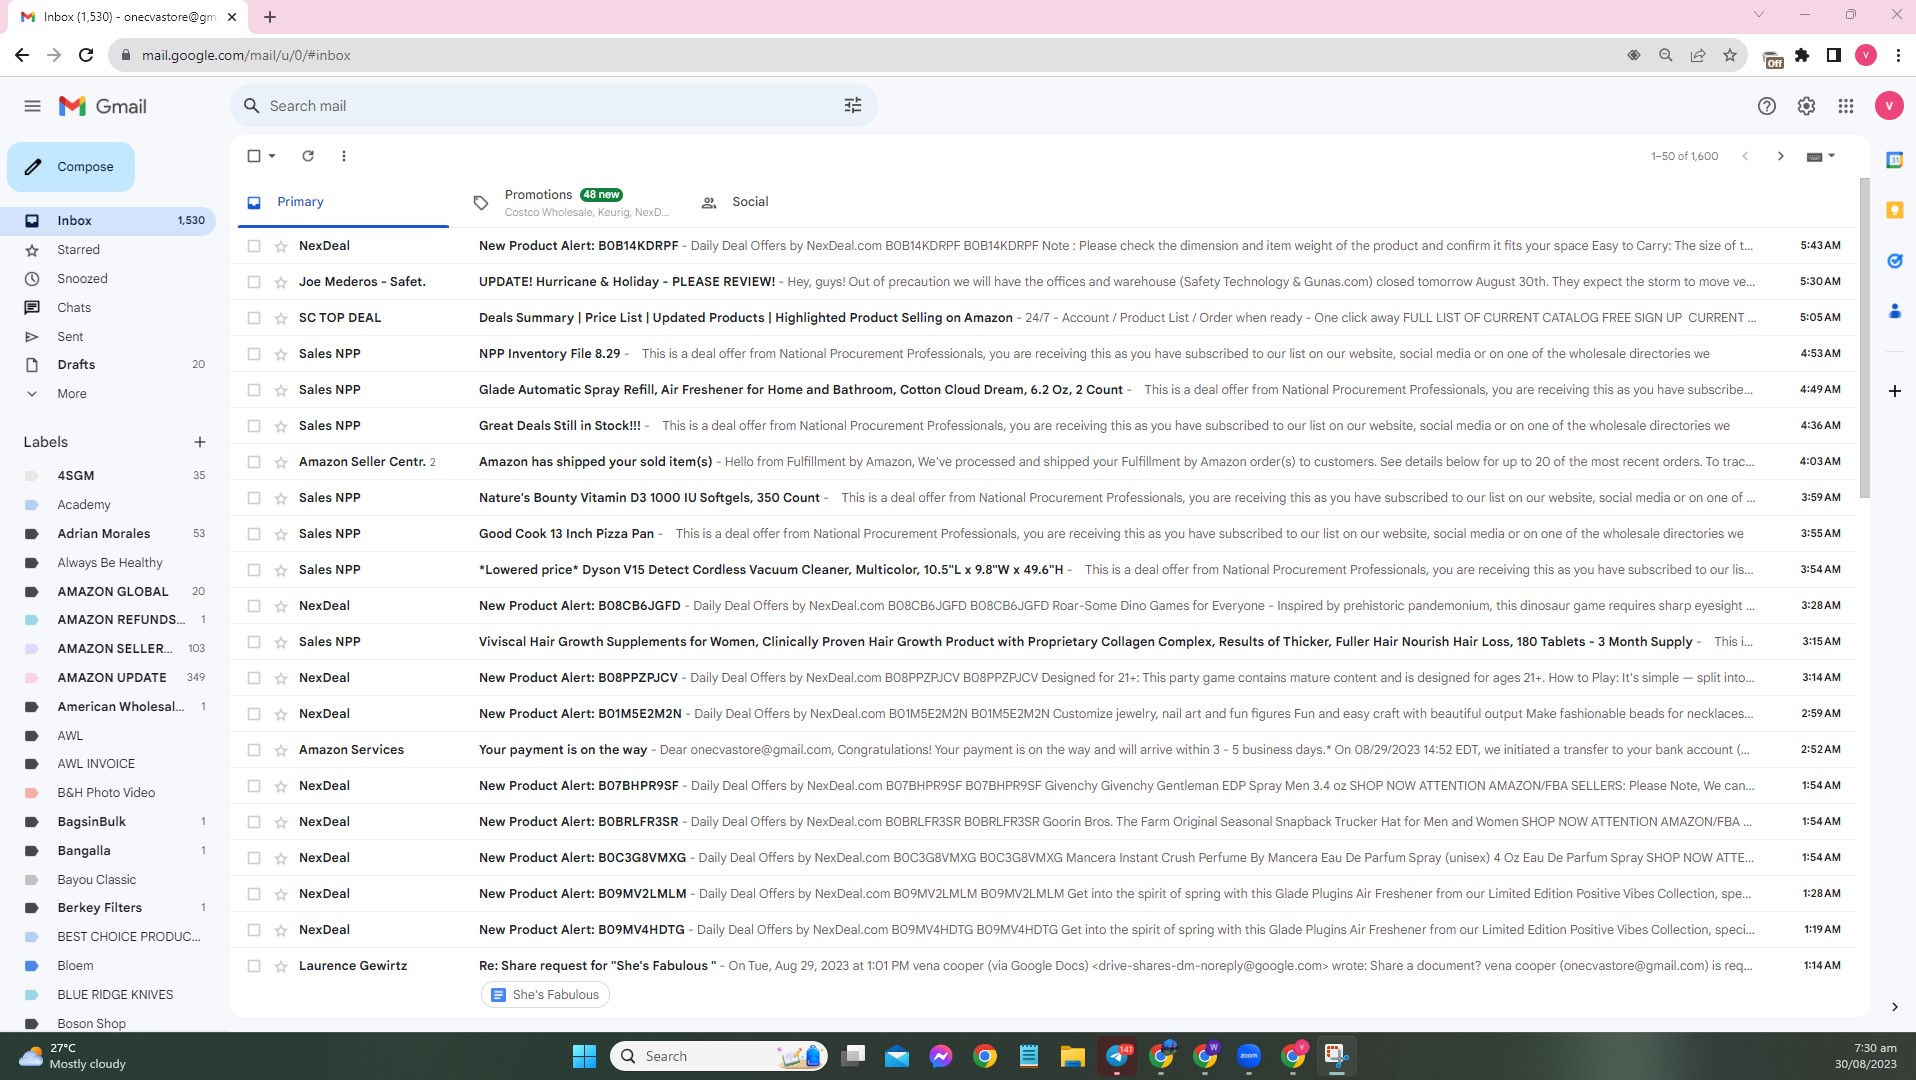Expand the select-all dropdown arrow
Viewport: 1916px width, 1080px height.
272,156
